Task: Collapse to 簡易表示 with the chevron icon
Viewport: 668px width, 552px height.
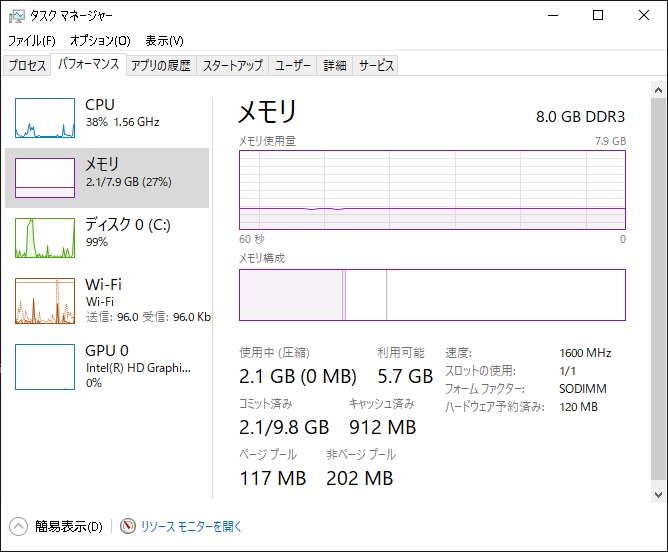Action: pos(18,526)
